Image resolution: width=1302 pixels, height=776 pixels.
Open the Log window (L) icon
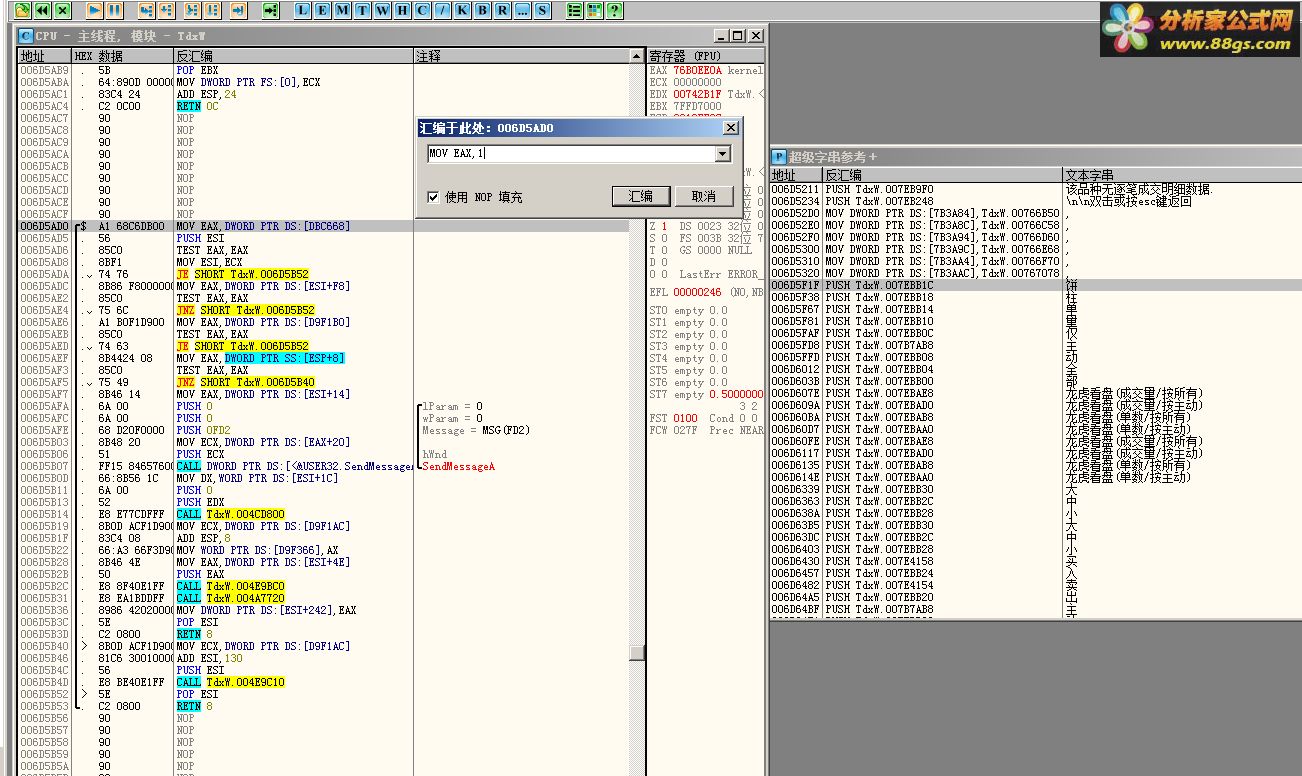click(304, 10)
